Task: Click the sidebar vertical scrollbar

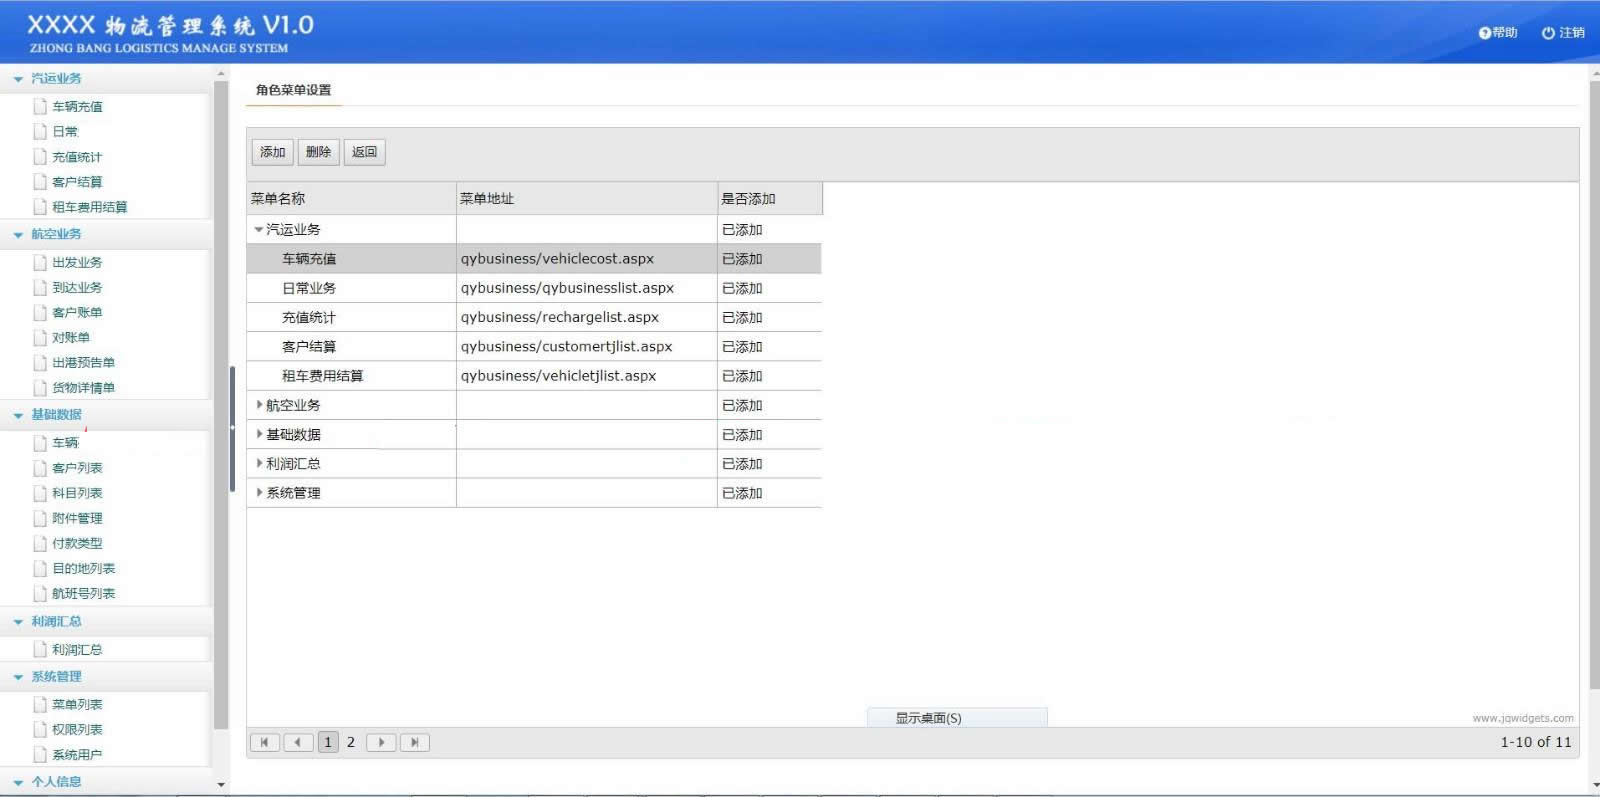Action: pos(221,400)
